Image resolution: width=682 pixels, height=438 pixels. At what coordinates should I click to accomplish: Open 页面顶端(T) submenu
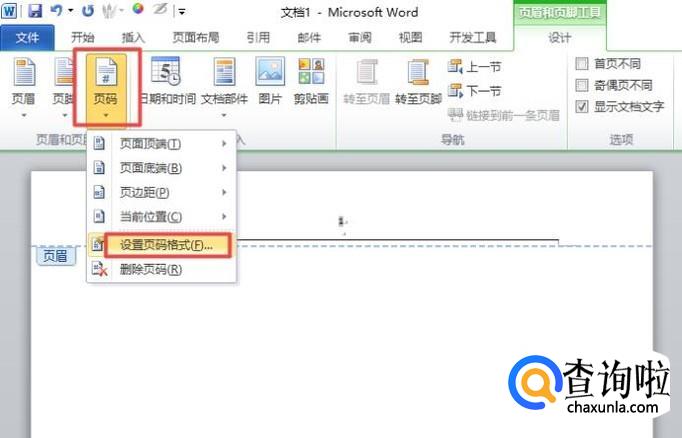162,144
